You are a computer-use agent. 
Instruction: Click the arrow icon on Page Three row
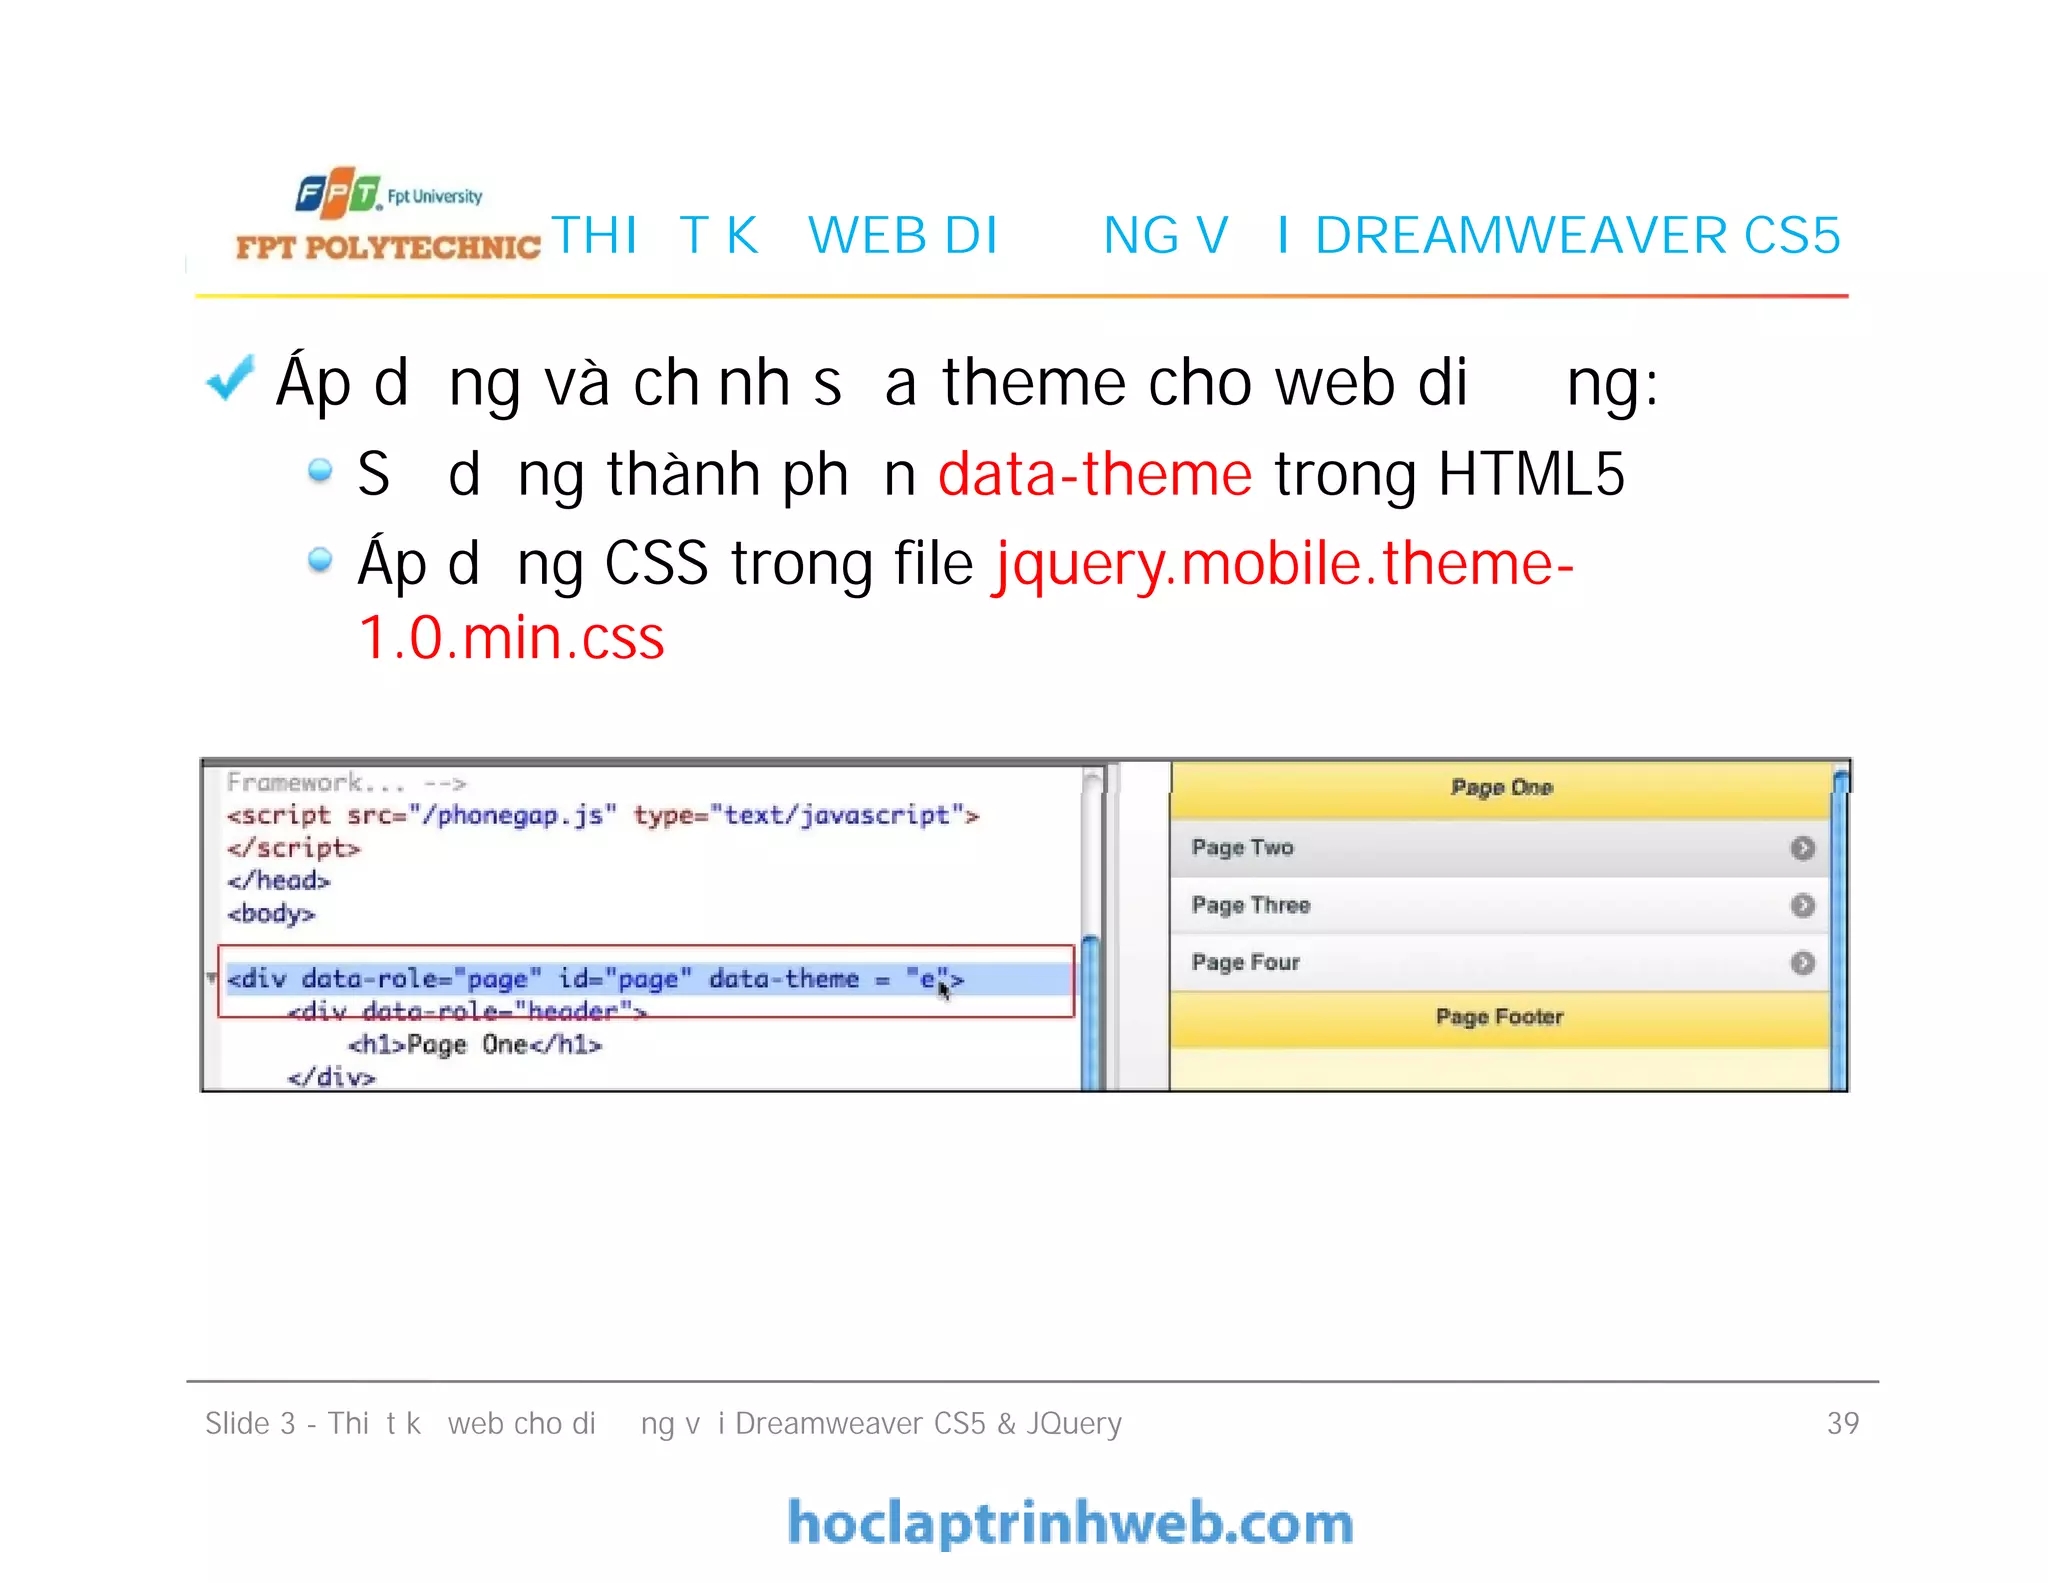(x=1802, y=906)
